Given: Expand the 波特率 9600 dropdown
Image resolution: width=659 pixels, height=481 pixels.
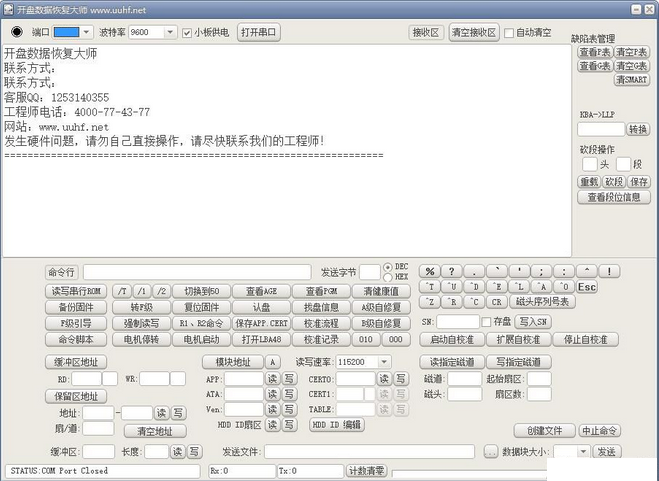Looking at the screenshot, I should (170, 32).
